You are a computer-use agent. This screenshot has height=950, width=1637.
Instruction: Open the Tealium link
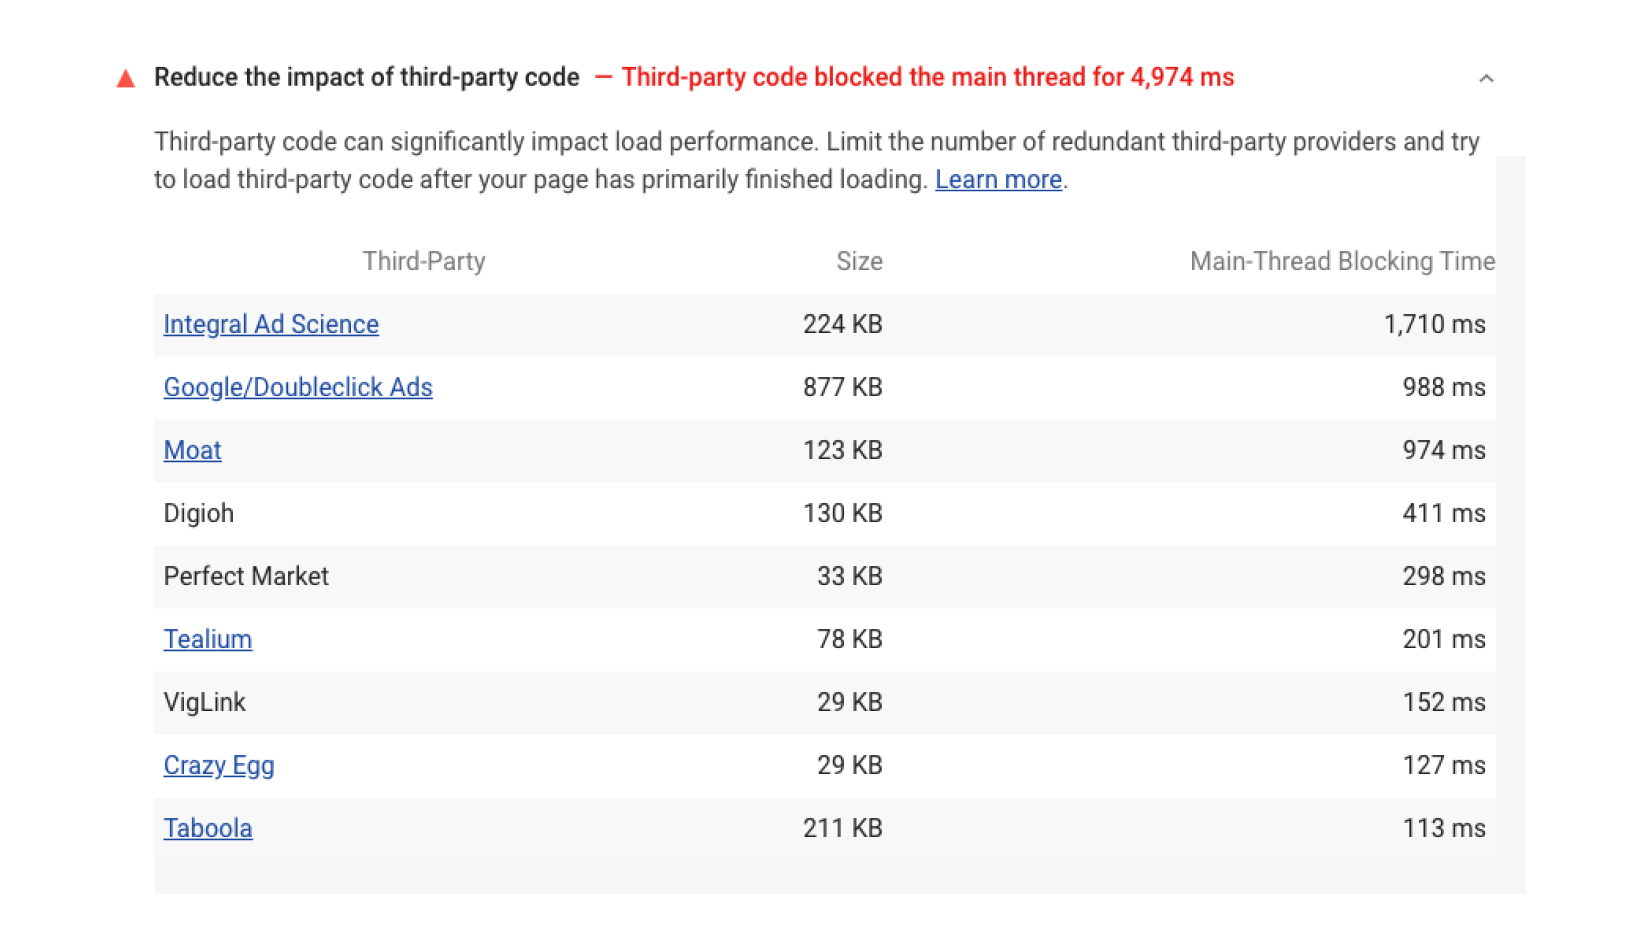tap(207, 639)
